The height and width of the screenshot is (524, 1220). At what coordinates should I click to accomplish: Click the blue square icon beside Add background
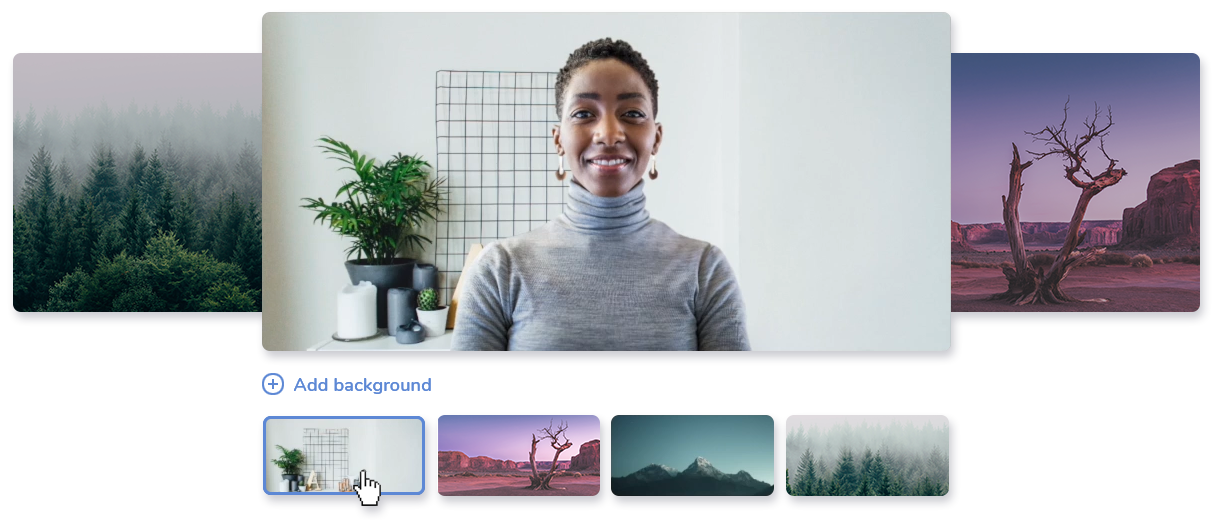273,384
